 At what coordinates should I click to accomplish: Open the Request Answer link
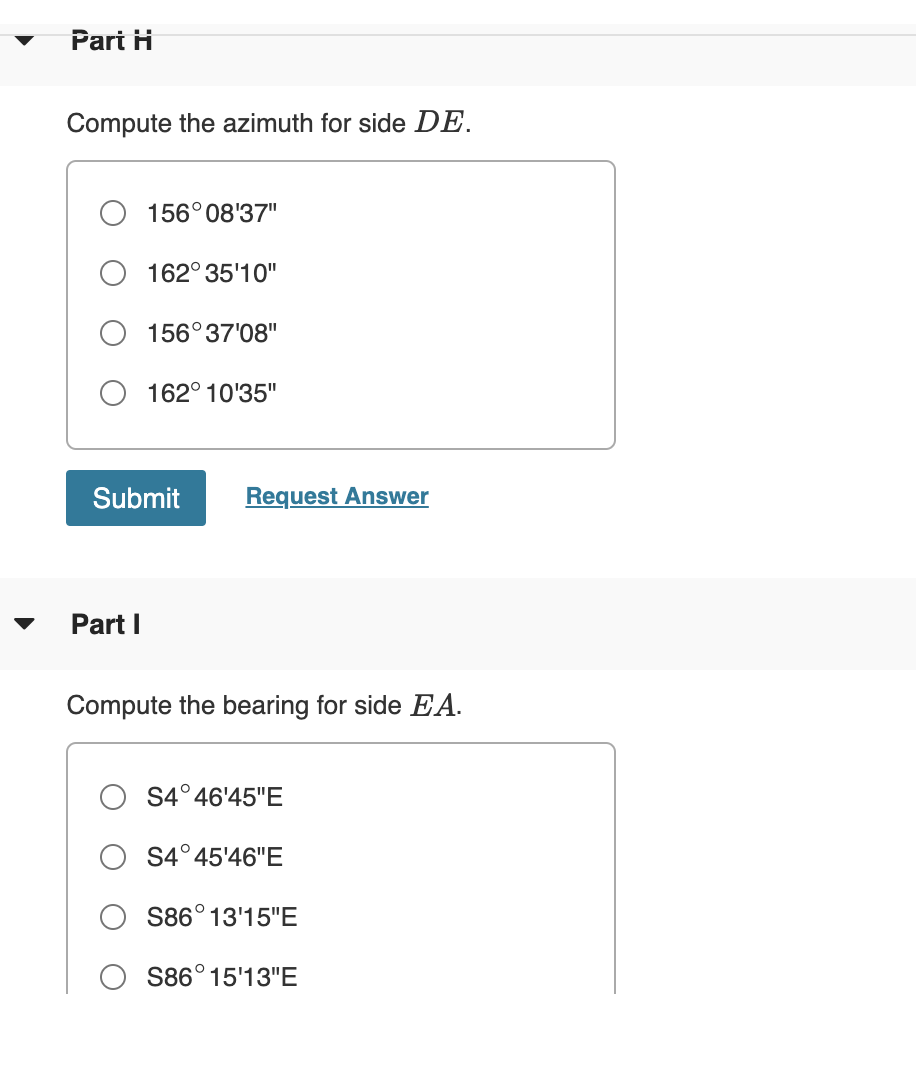click(336, 496)
